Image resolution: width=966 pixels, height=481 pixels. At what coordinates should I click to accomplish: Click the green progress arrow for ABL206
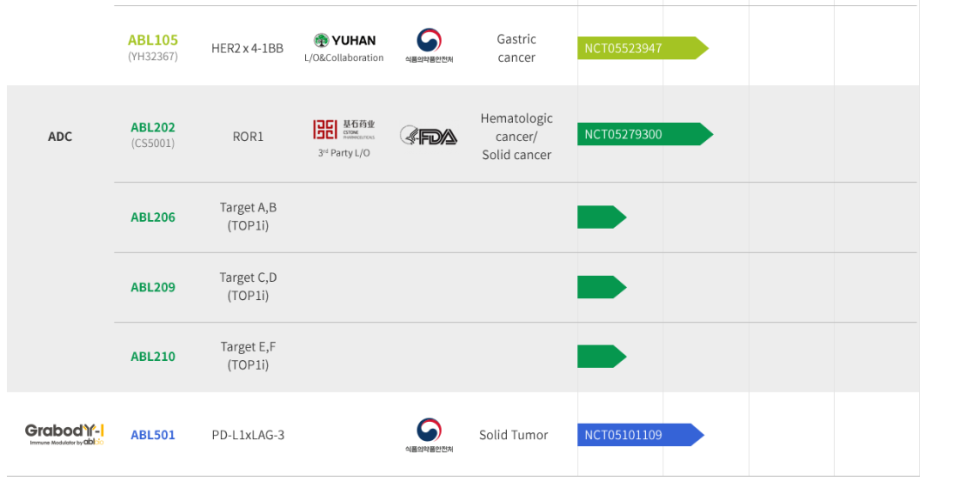(601, 217)
